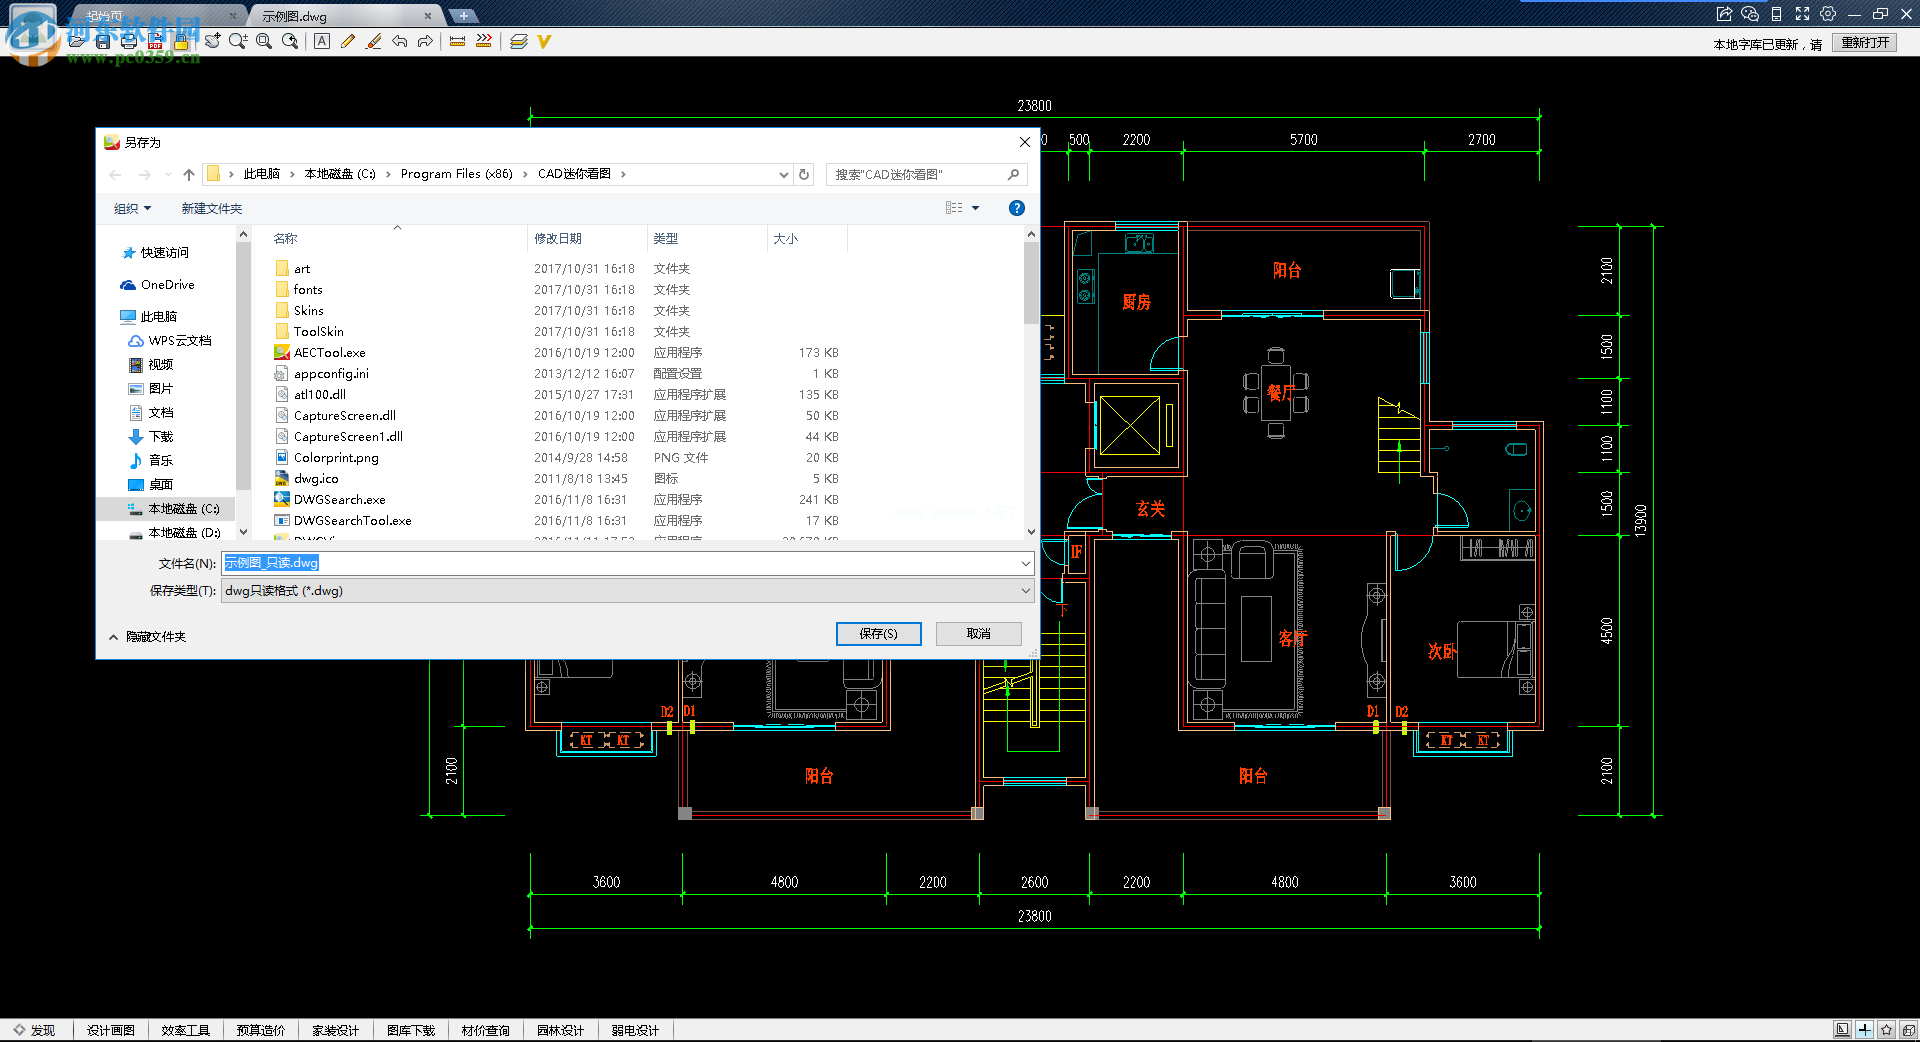Open the 文件名 dropdown arrow
This screenshot has width=1920, height=1042.
1025,564
